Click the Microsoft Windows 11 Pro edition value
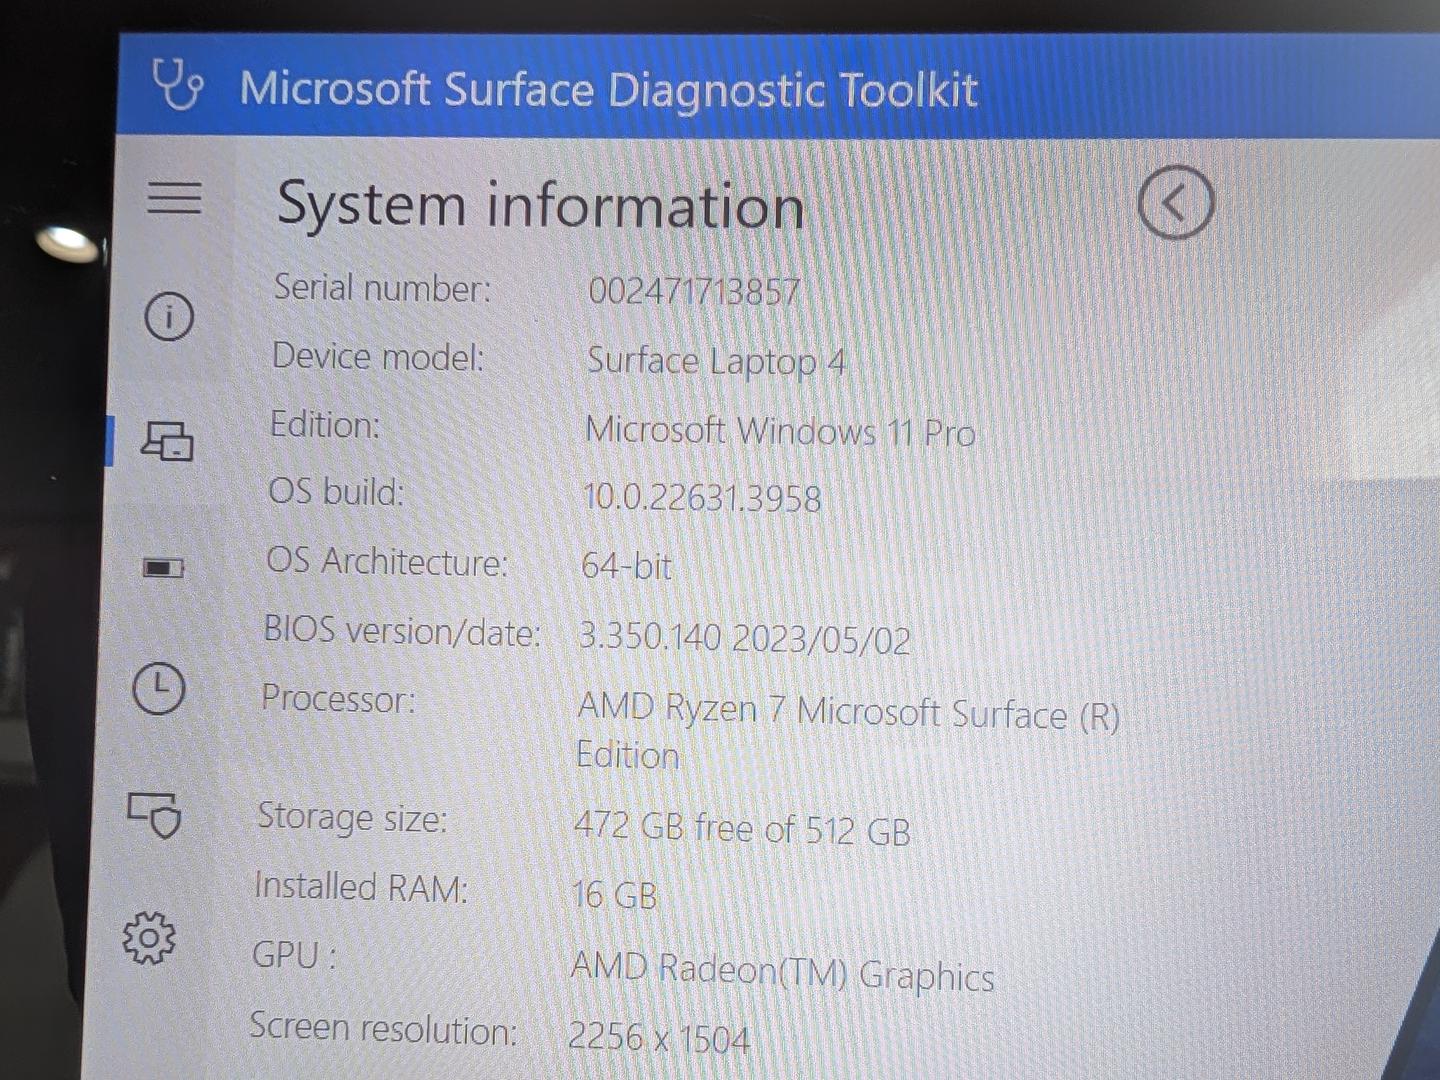Image resolution: width=1440 pixels, height=1080 pixels. (x=780, y=431)
